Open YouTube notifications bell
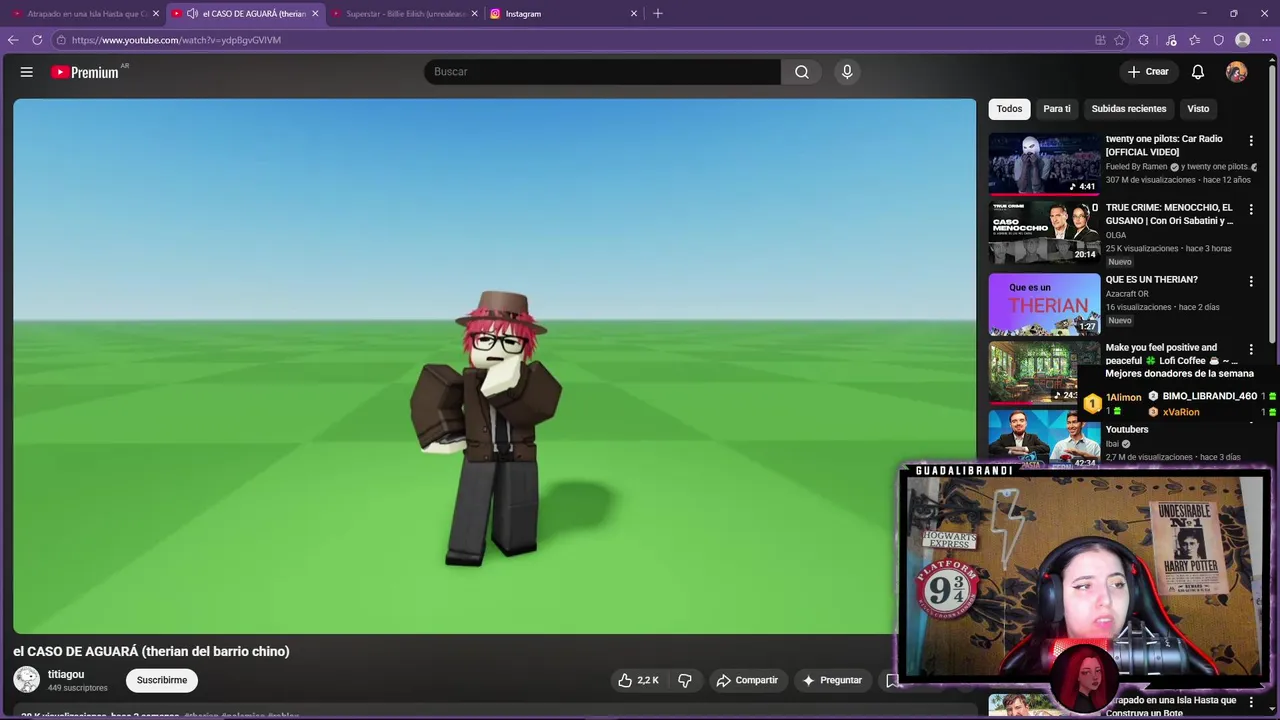This screenshot has height=720, width=1280. (x=1198, y=72)
